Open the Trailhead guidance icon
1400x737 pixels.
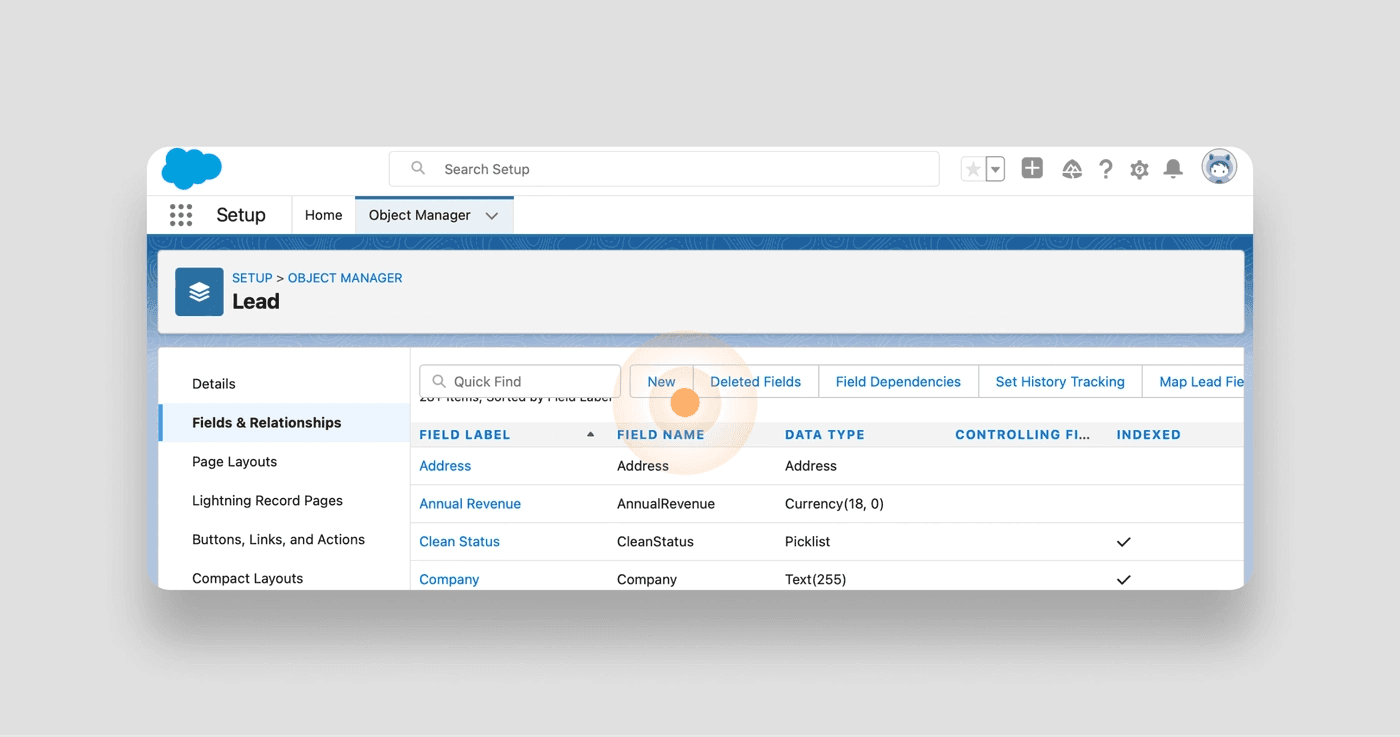click(x=1072, y=170)
